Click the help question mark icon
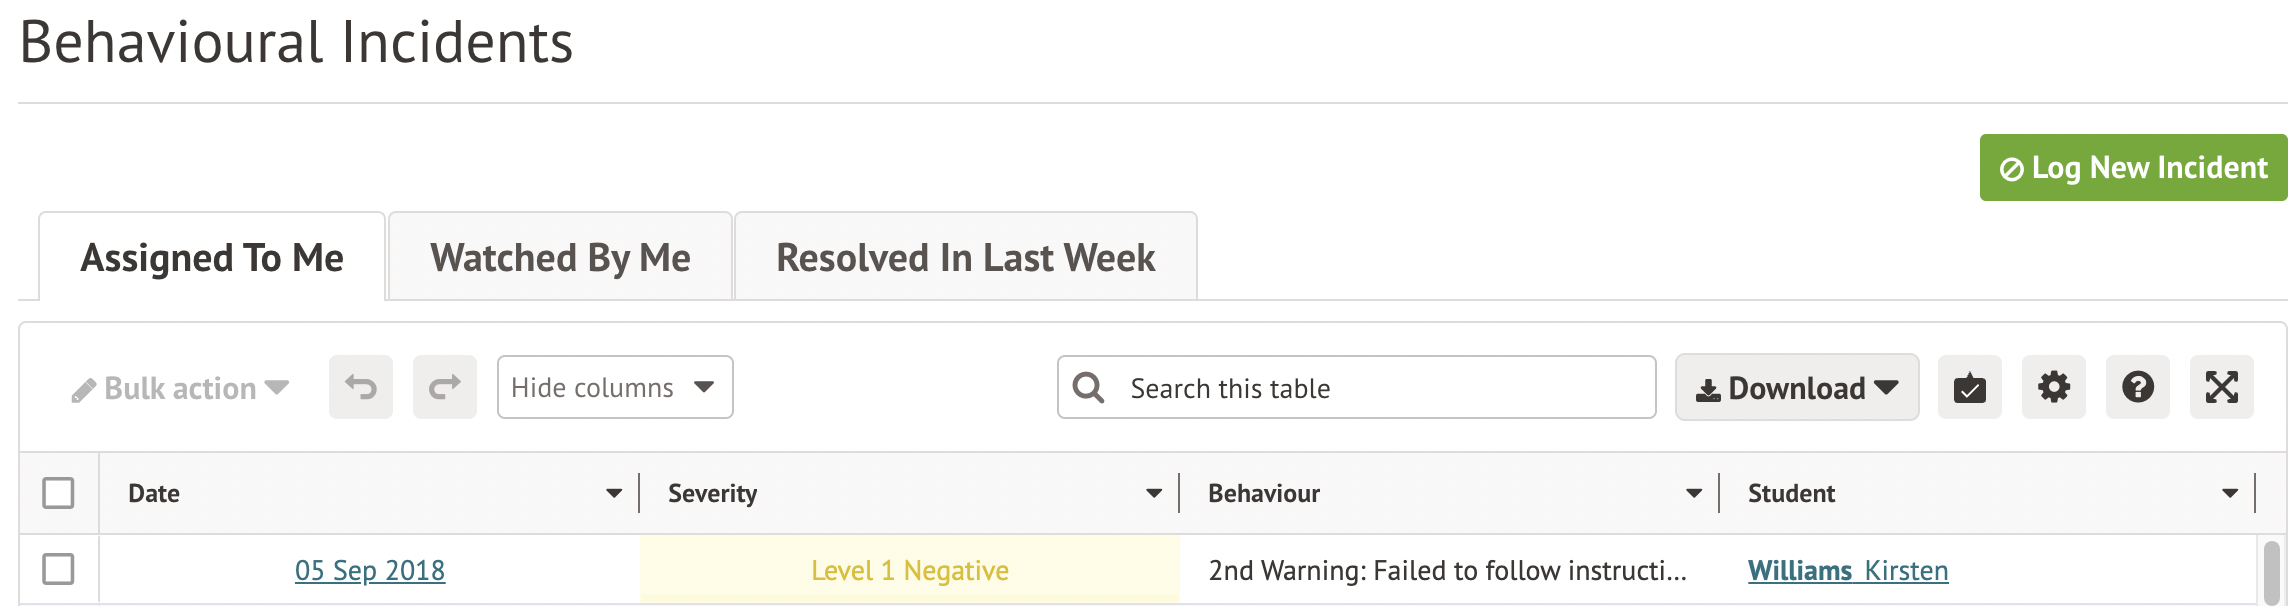Image resolution: width=2296 pixels, height=606 pixels. pyautogui.click(x=2137, y=387)
